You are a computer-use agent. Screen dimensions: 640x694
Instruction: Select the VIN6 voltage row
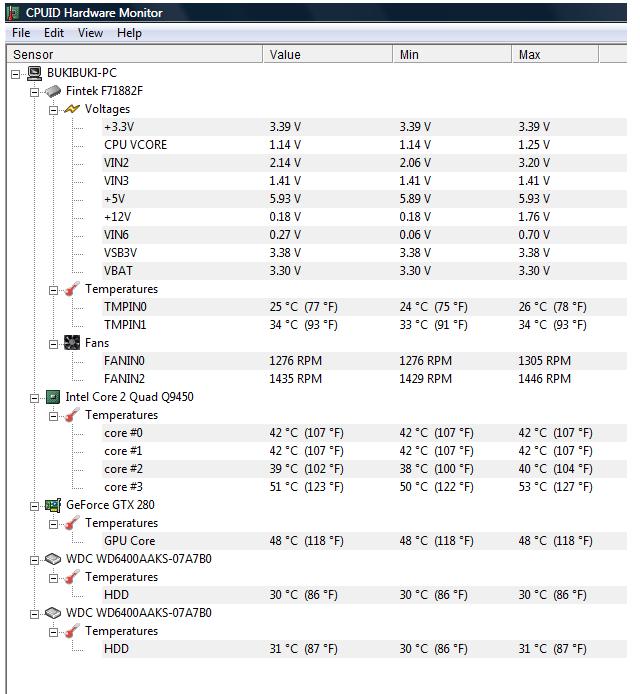pyautogui.click(x=364, y=235)
